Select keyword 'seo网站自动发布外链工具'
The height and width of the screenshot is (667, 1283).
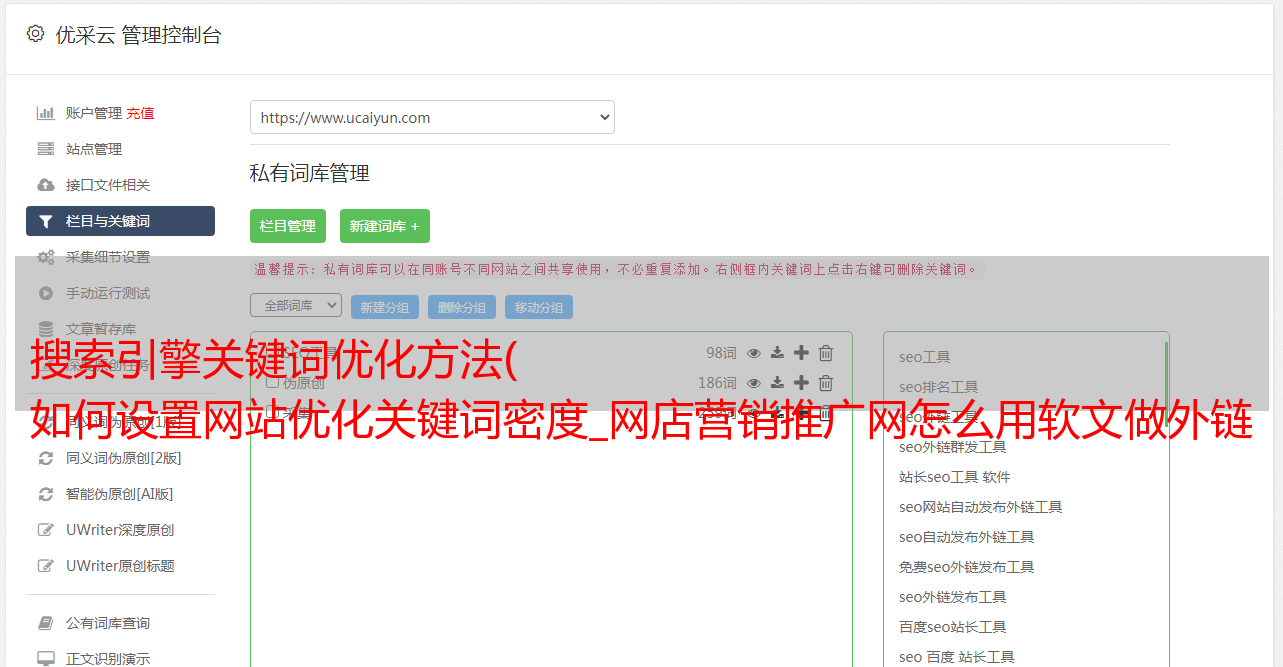[x=981, y=507]
